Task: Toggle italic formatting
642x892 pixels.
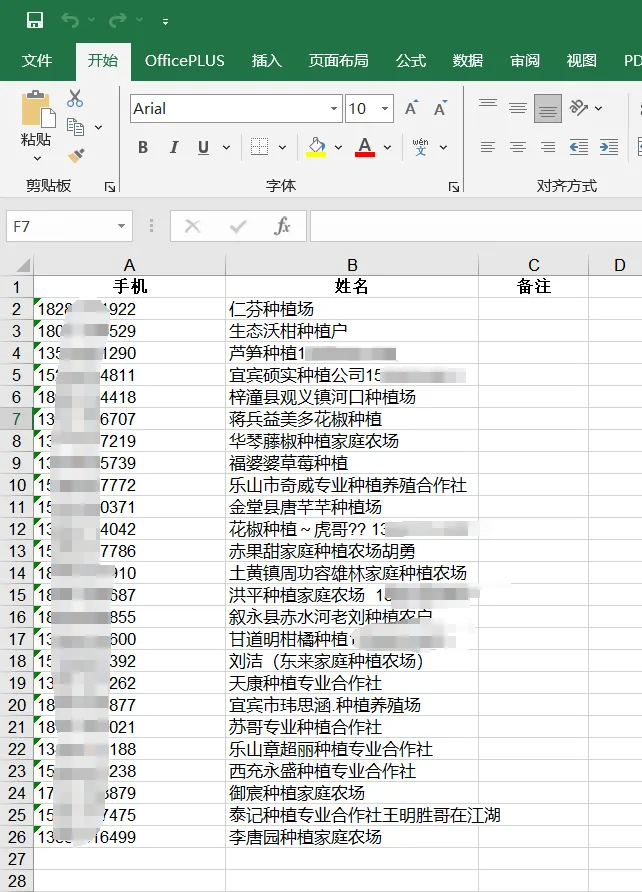Action: [174, 148]
